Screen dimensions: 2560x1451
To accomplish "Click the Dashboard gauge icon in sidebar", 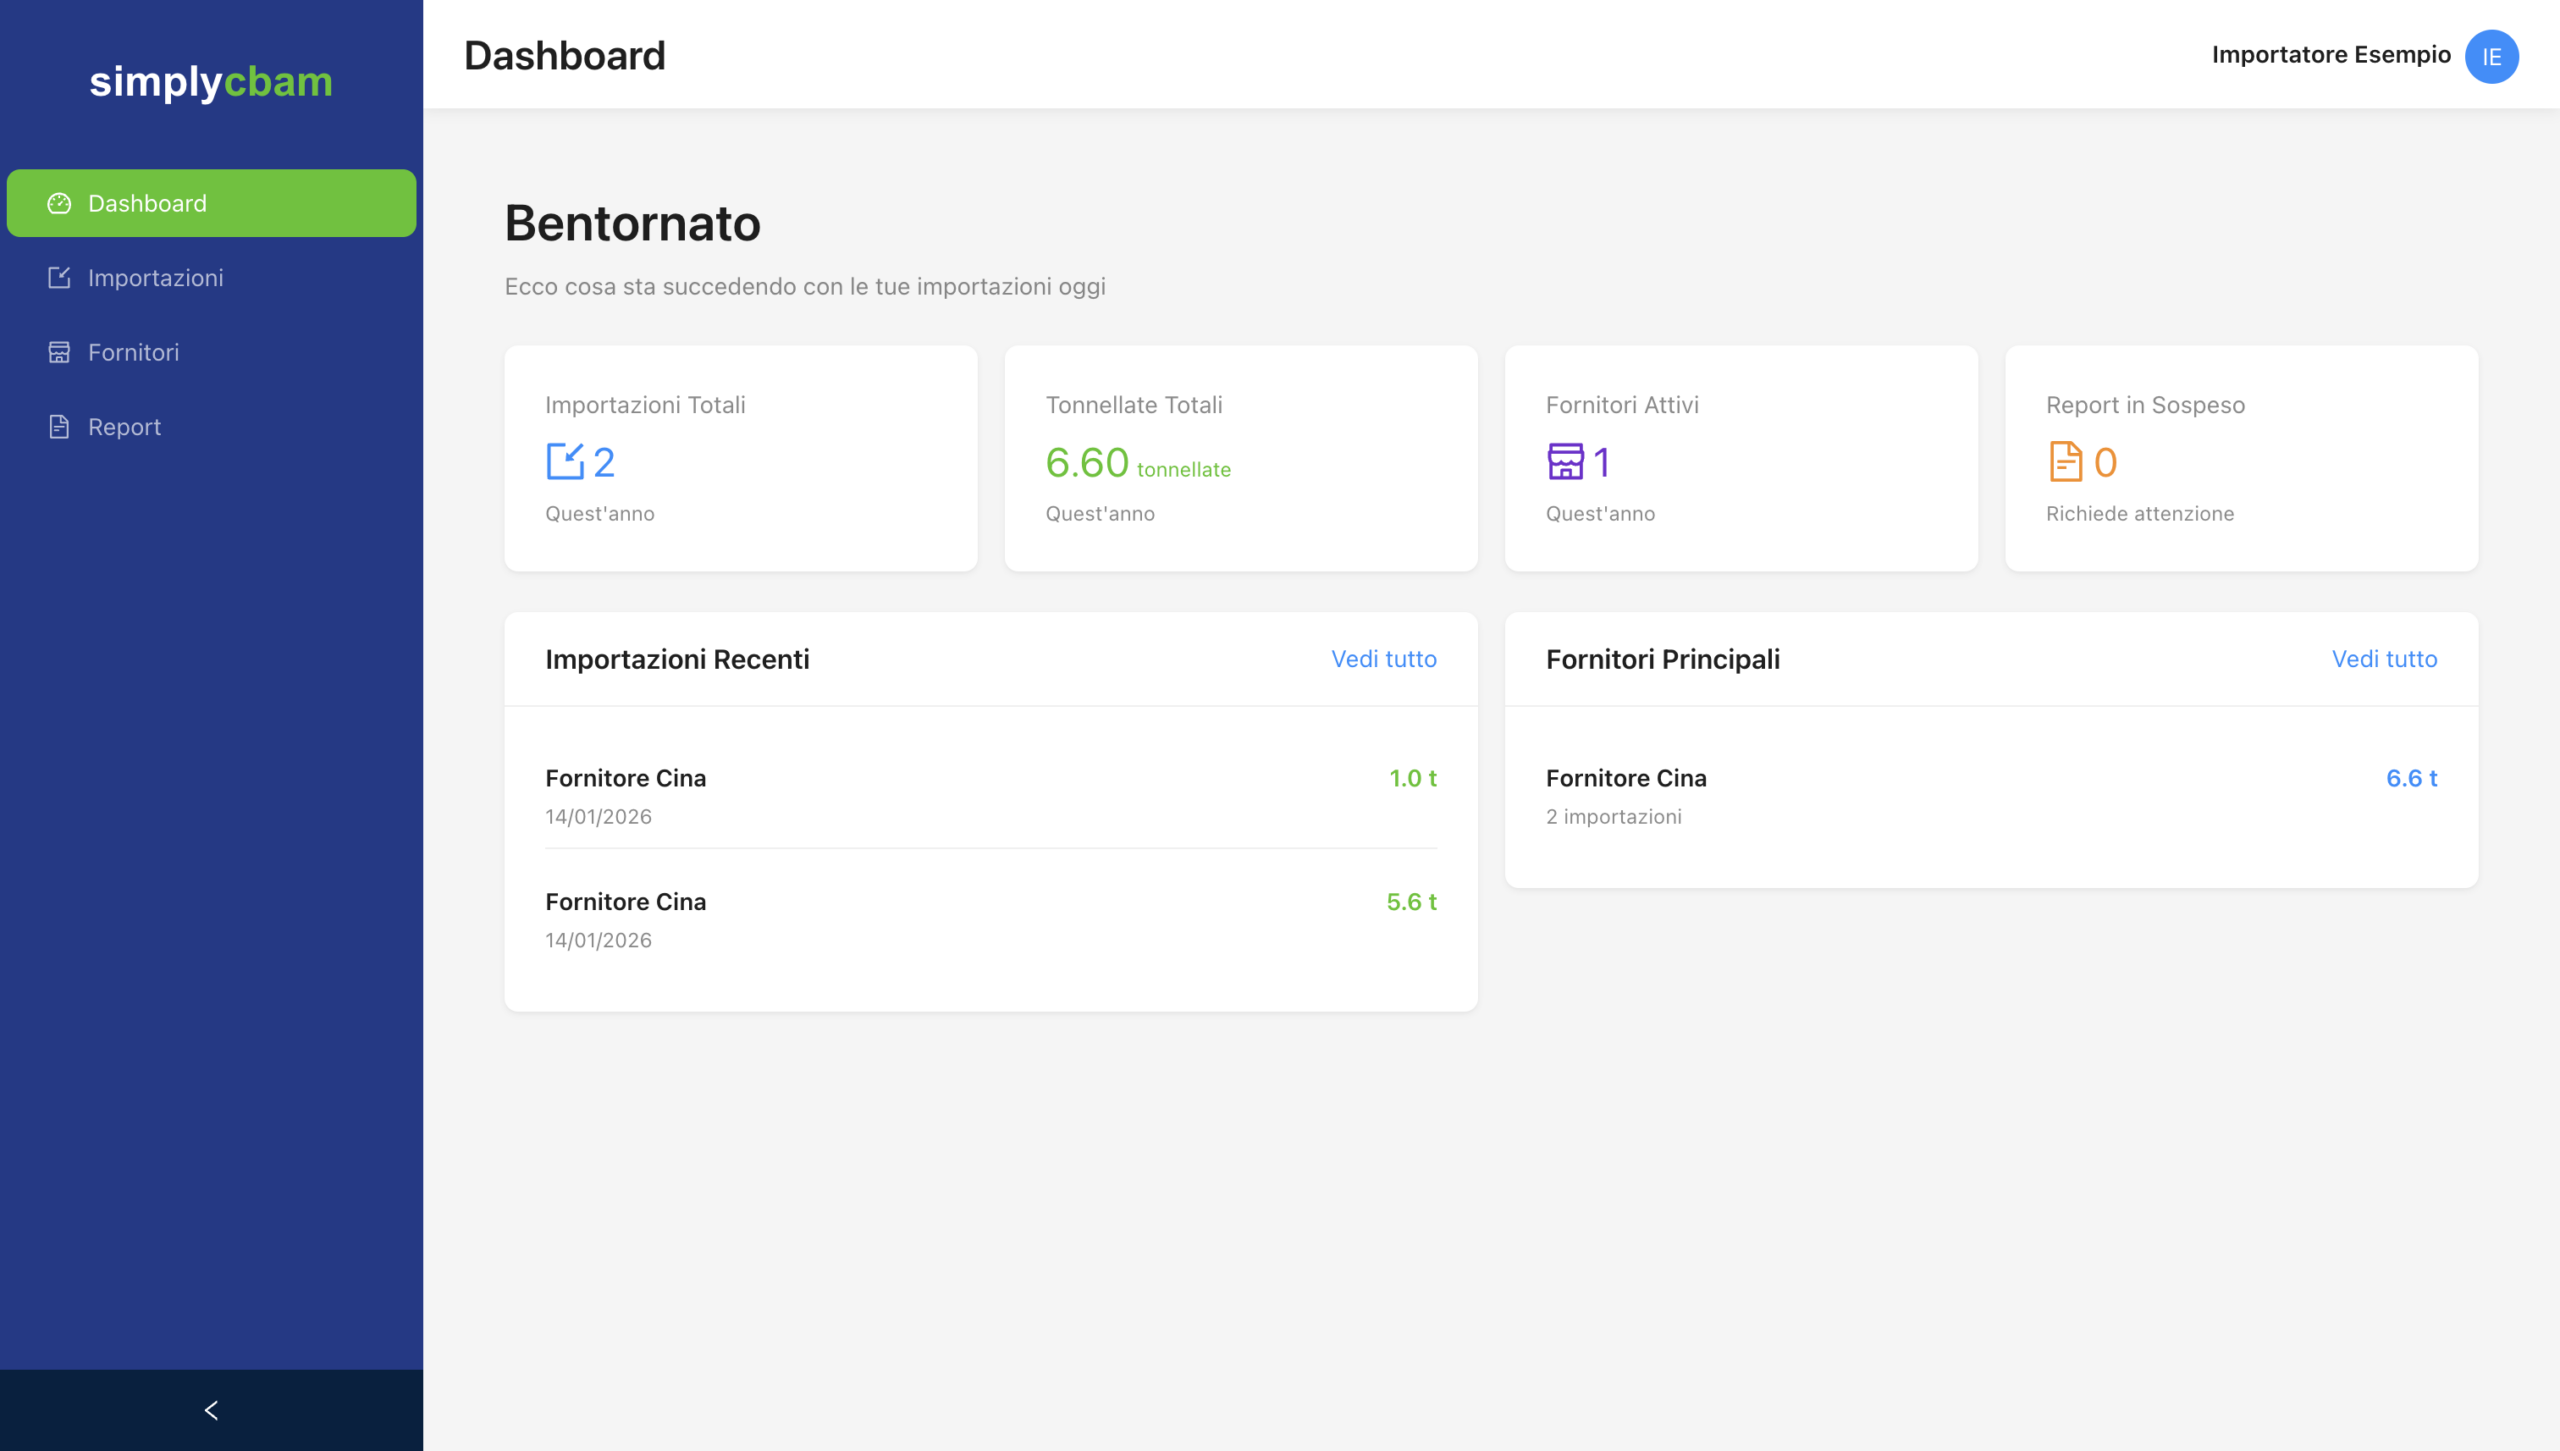I will (x=59, y=203).
